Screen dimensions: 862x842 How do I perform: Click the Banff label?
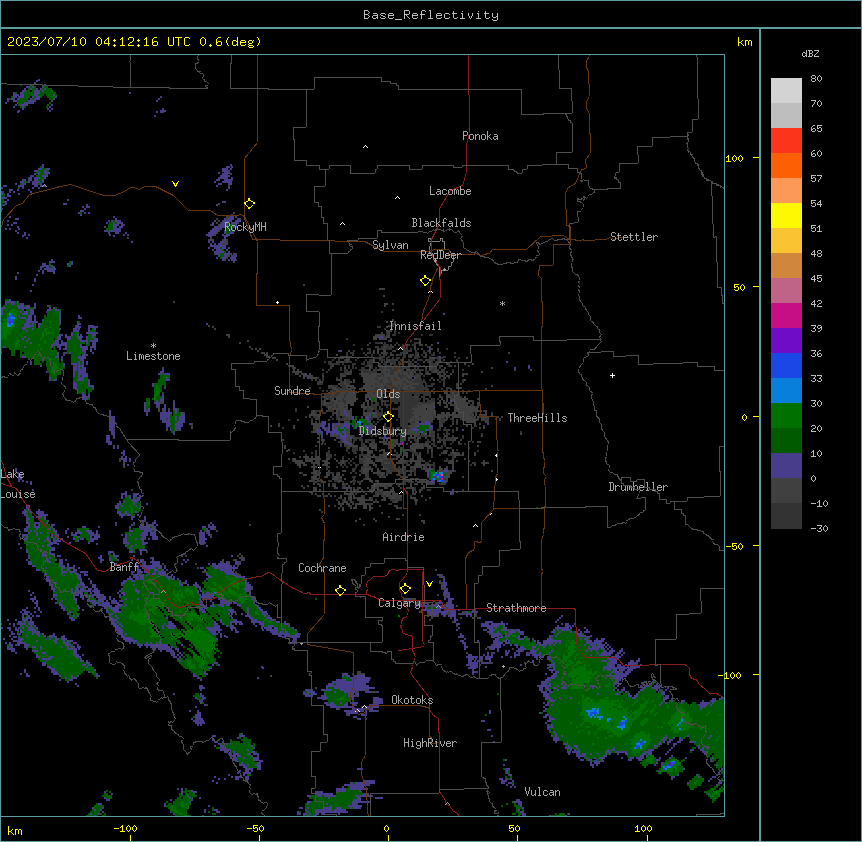pyautogui.click(x=124, y=567)
